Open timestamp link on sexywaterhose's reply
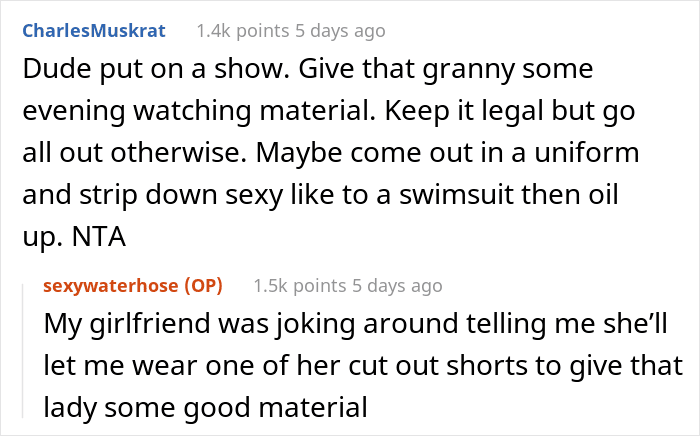 pos(397,286)
